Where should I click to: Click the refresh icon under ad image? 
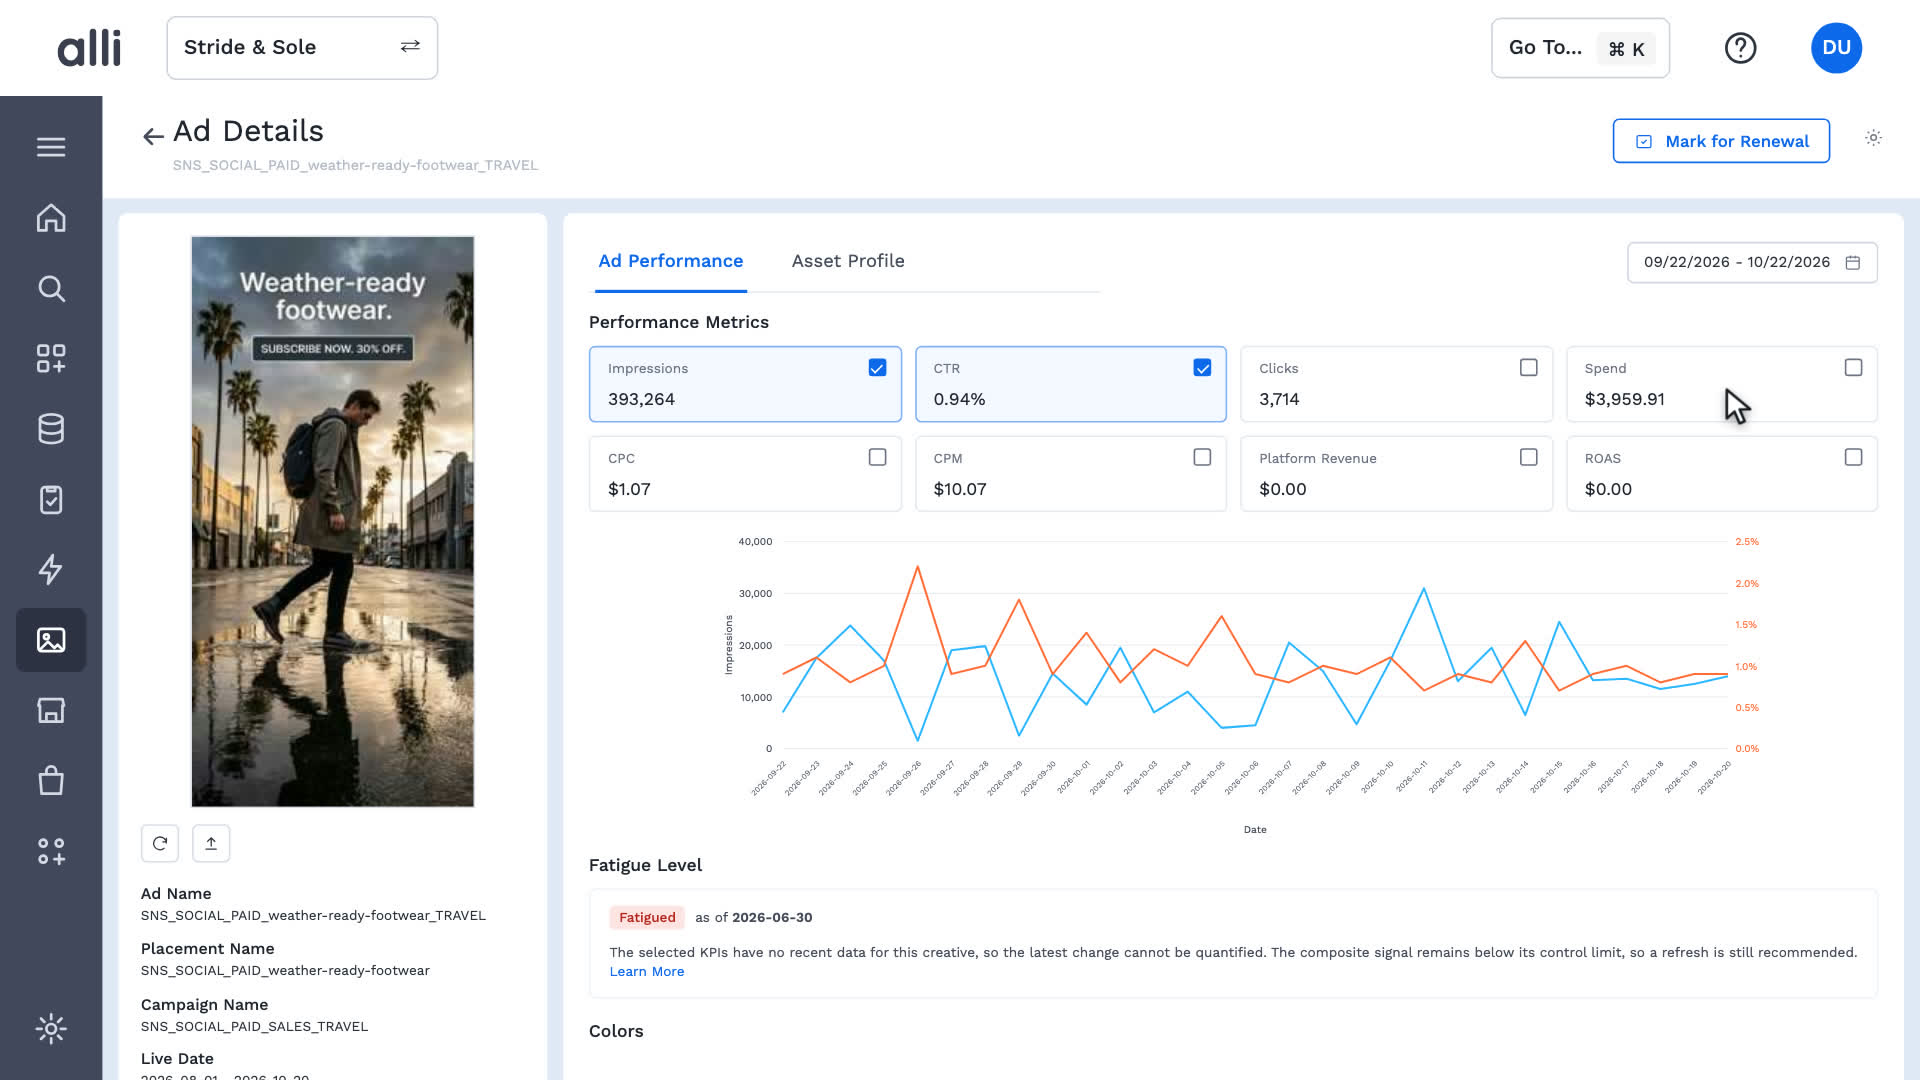[160, 843]
